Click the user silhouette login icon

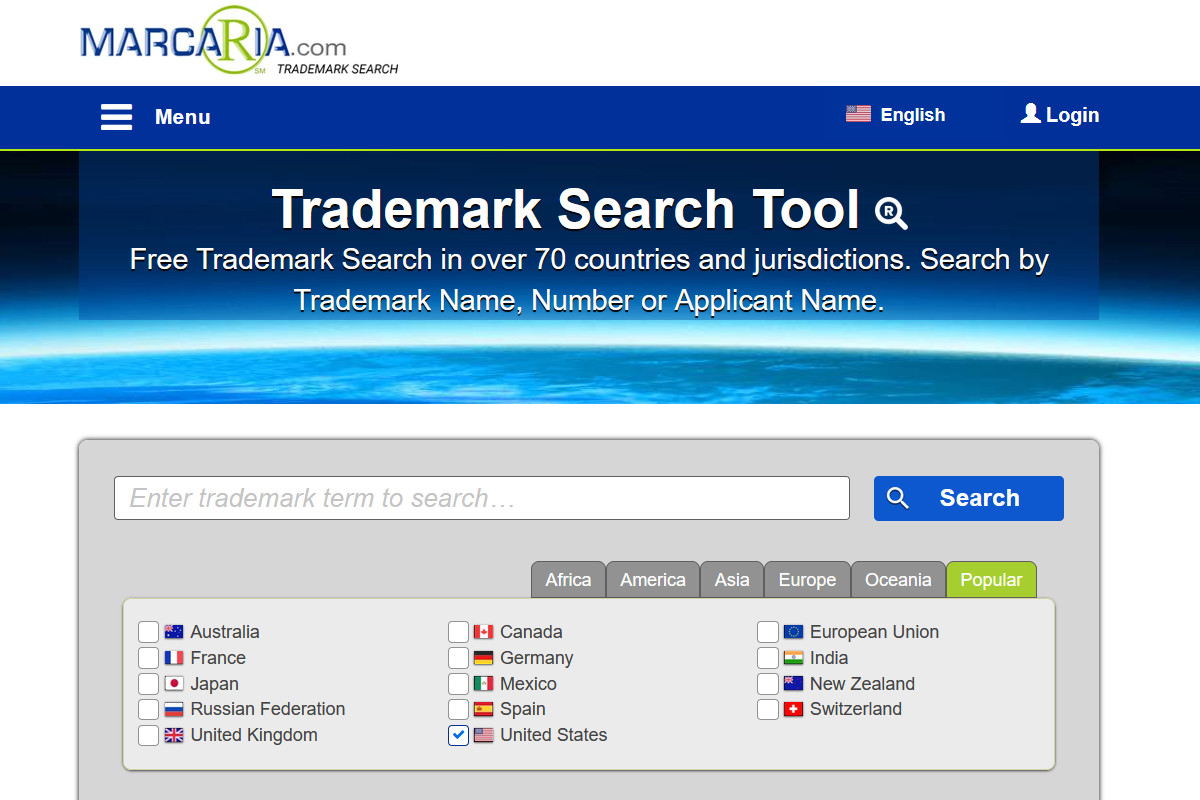(x=1031, y=114)
